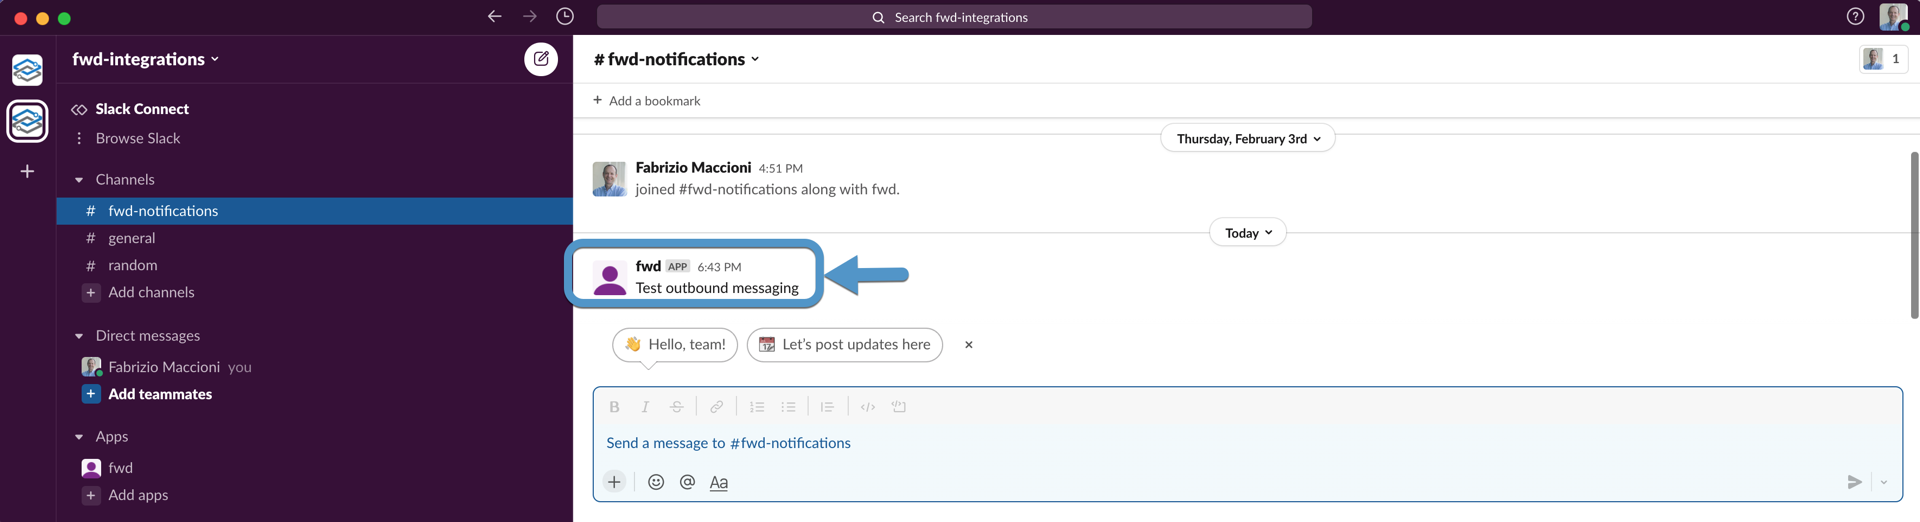Open attachments plus button in composer

pos(614,482)
